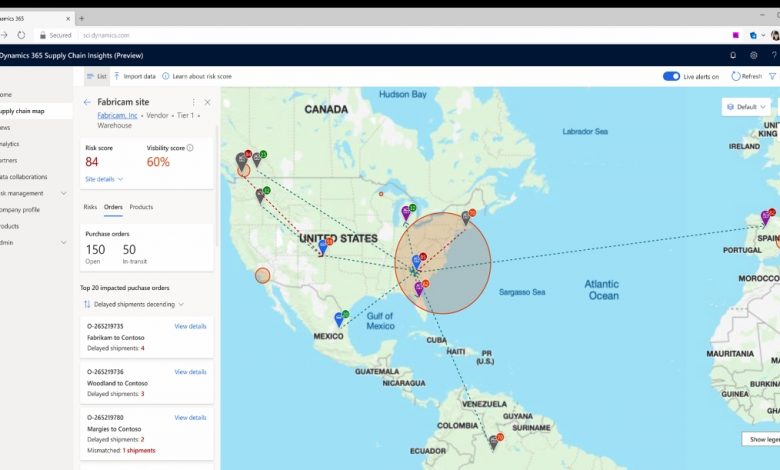Image resolution: width=780 pixels, height=470 pixels.
Task: Open the Delayed shipments descending sort dropdown
Action: click(134, 304)
